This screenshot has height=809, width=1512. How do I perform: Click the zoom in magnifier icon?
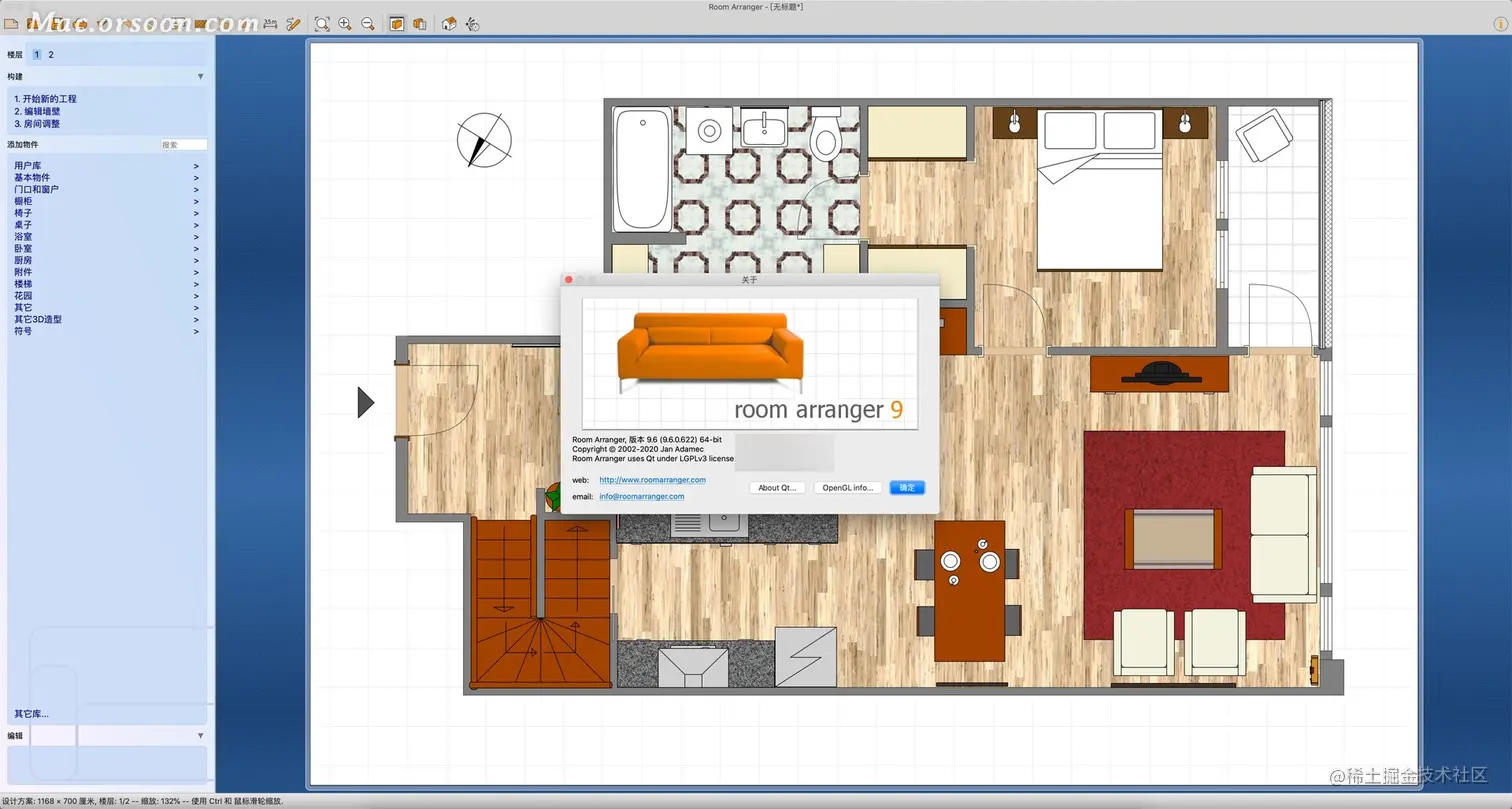pos(345,24)
